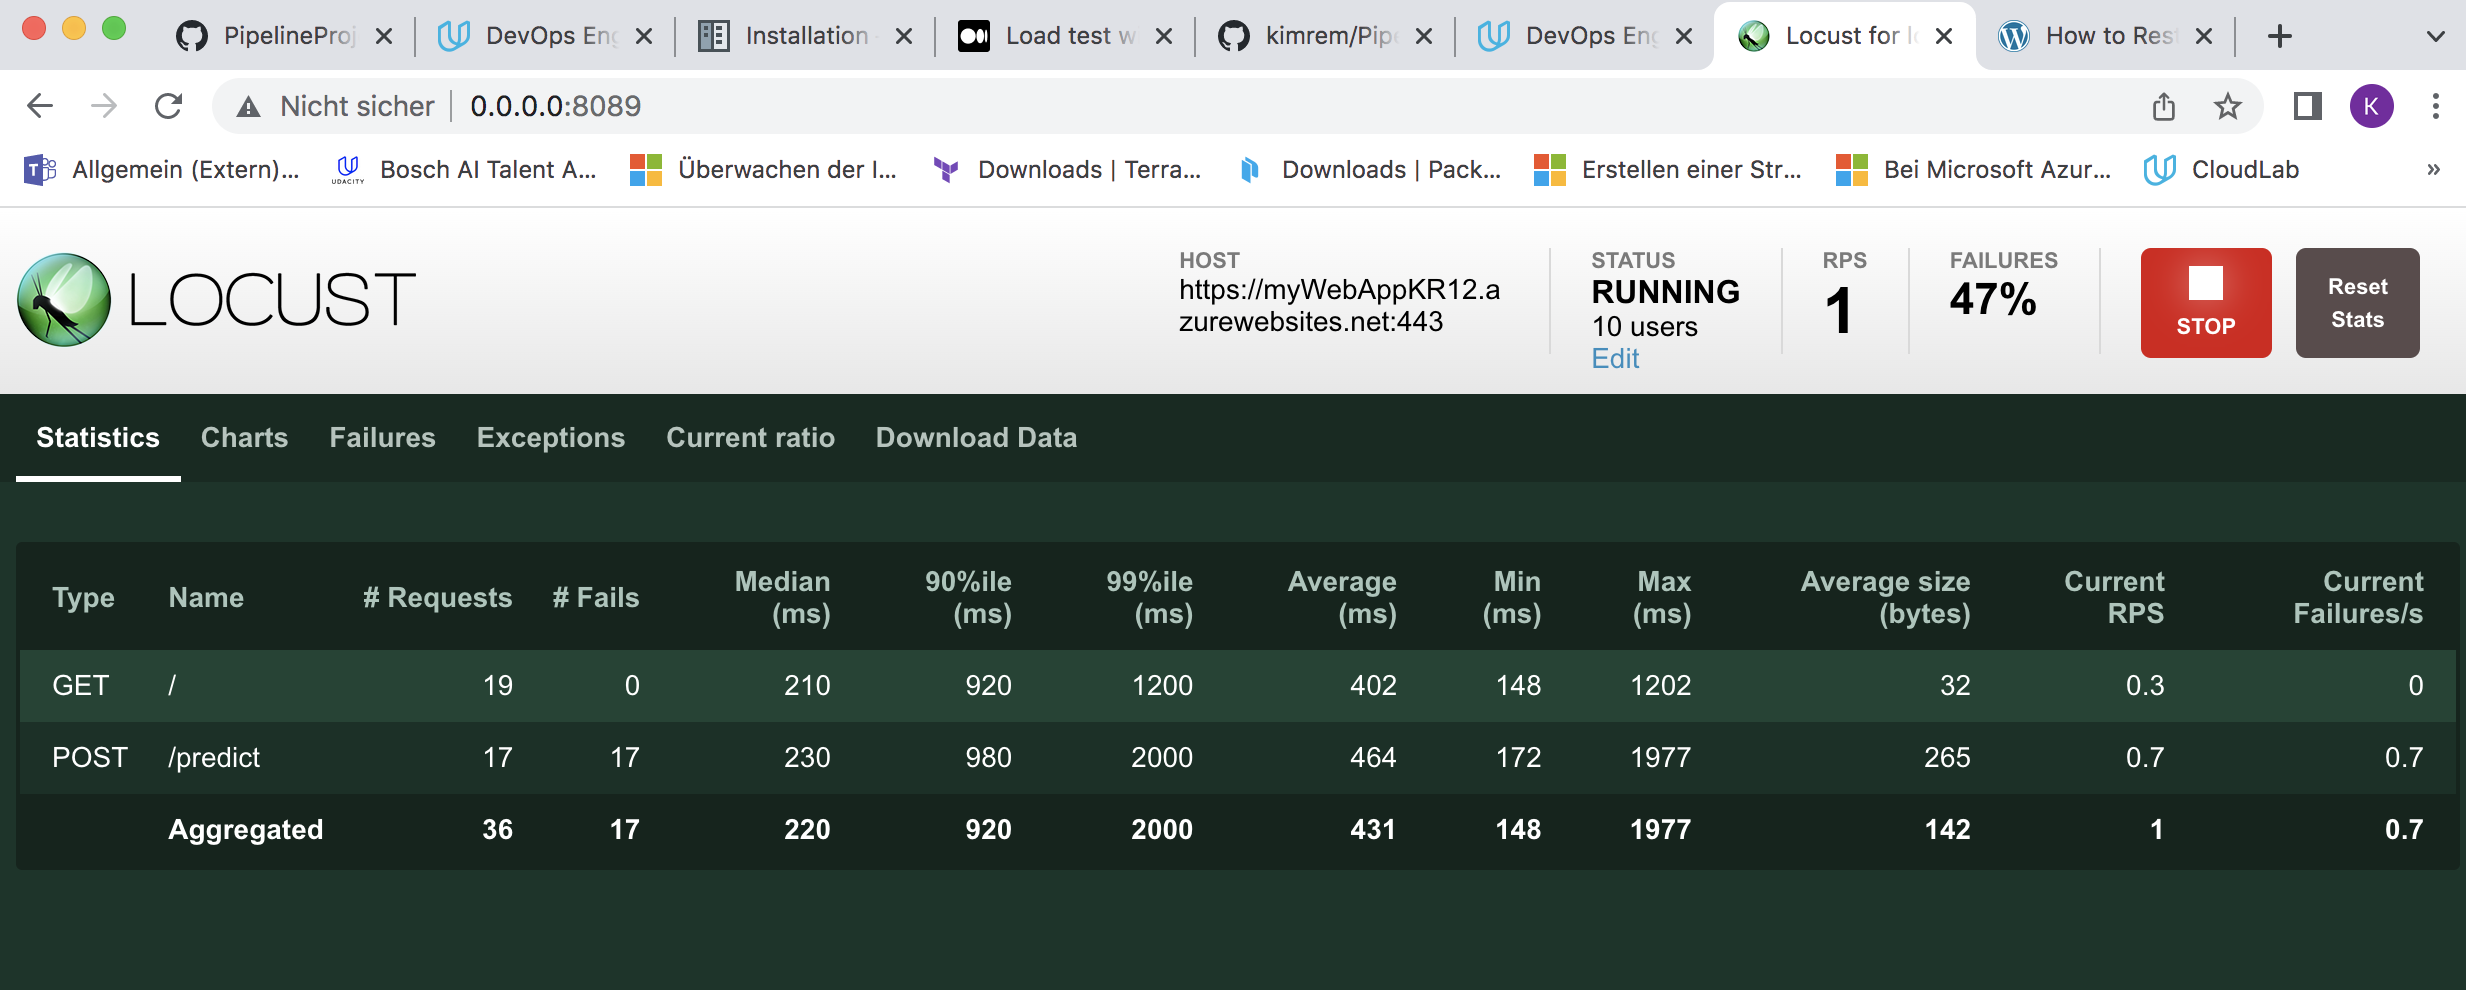Image resolution: width=2466 pixels, height=990 pixels.
Task: Click the Locust logo
Action: click(216, 299)
